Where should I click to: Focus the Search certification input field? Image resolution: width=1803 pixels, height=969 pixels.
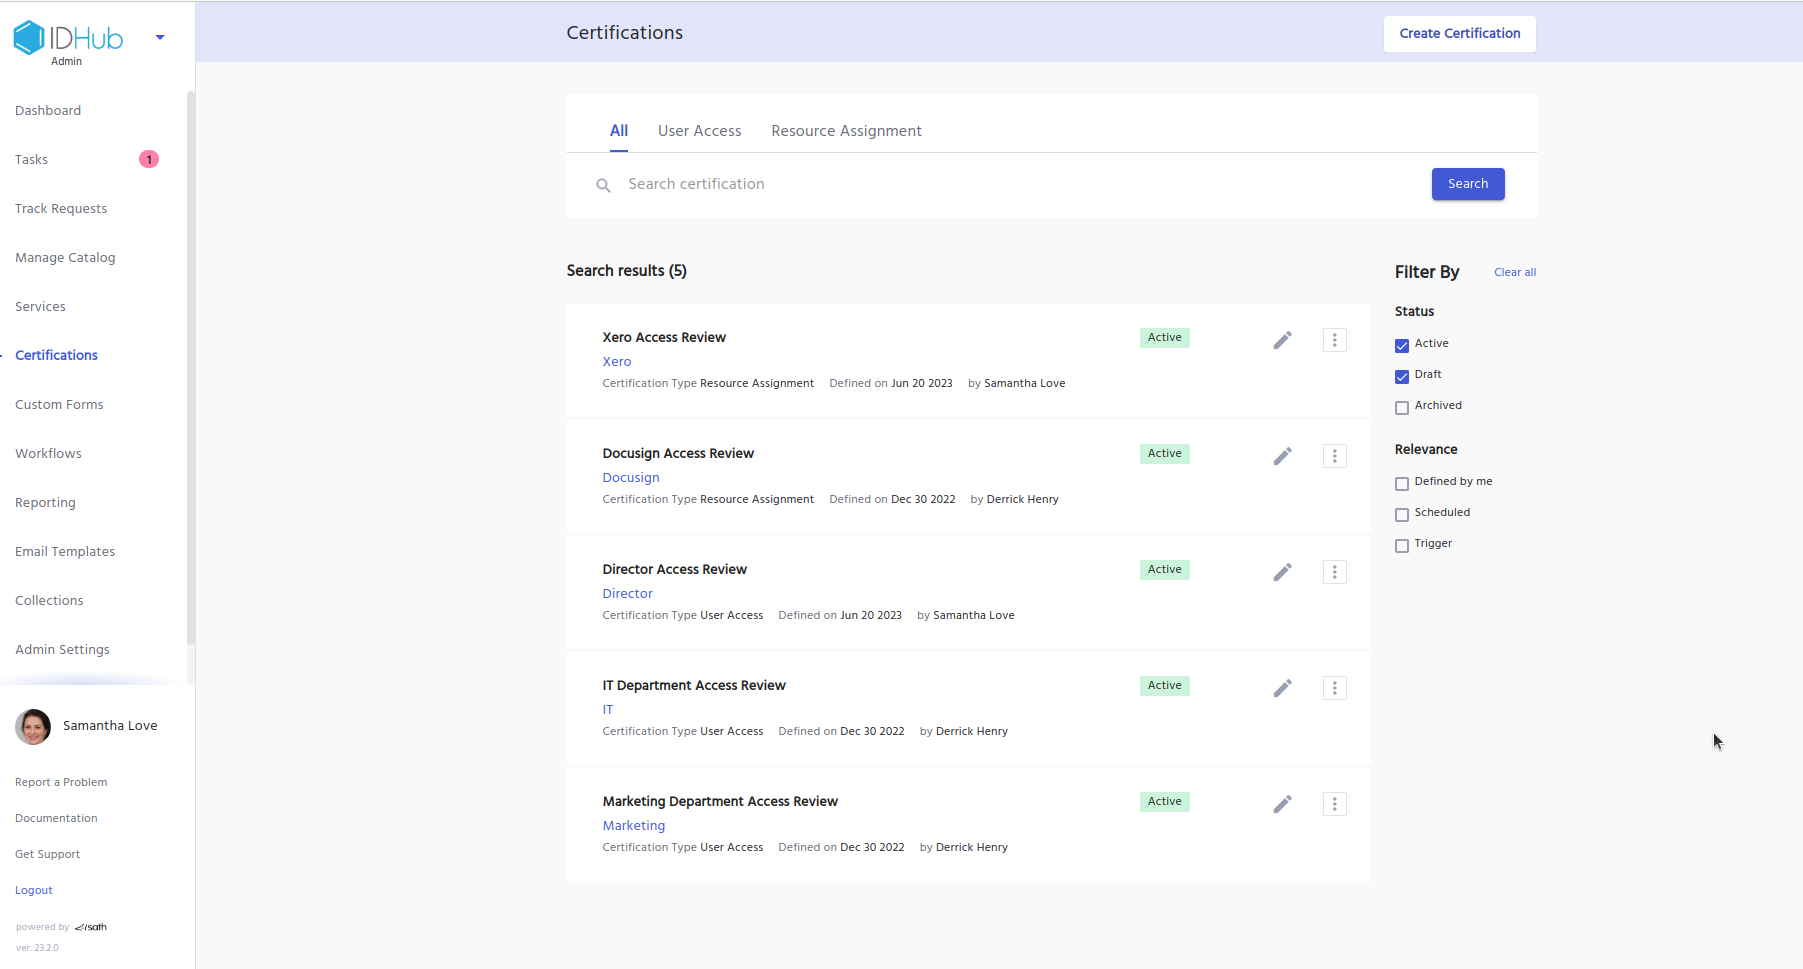[x=1020, y=184]
